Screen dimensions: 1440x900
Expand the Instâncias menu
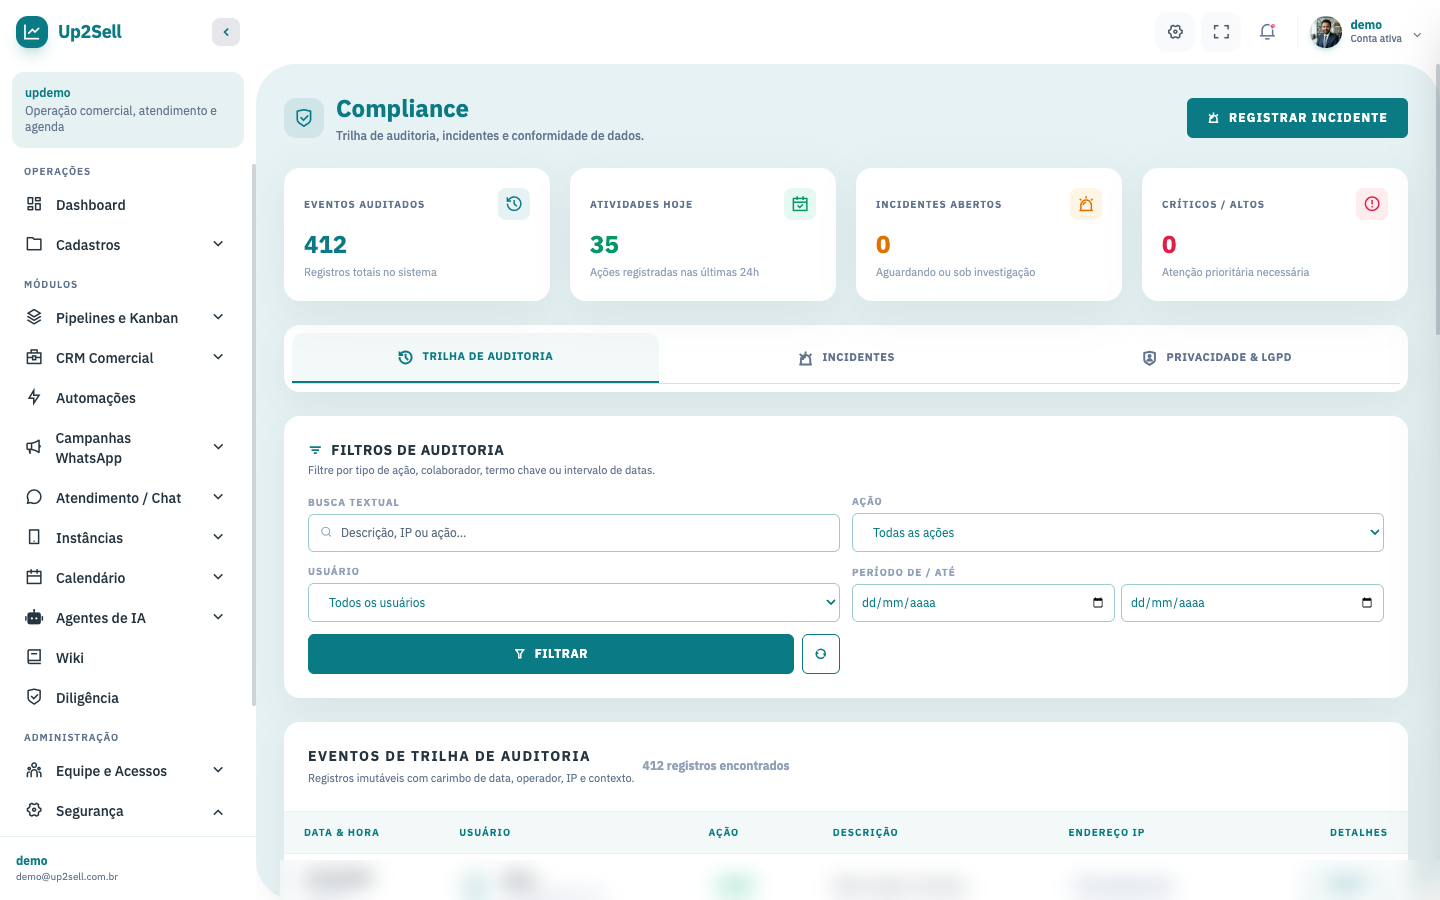(128, 538)
